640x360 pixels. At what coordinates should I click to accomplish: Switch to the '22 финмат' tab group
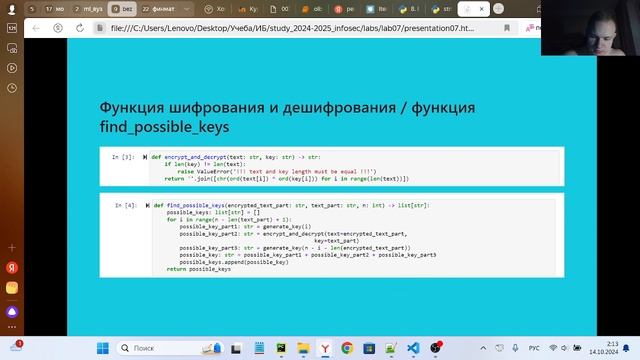pos(158,9)
